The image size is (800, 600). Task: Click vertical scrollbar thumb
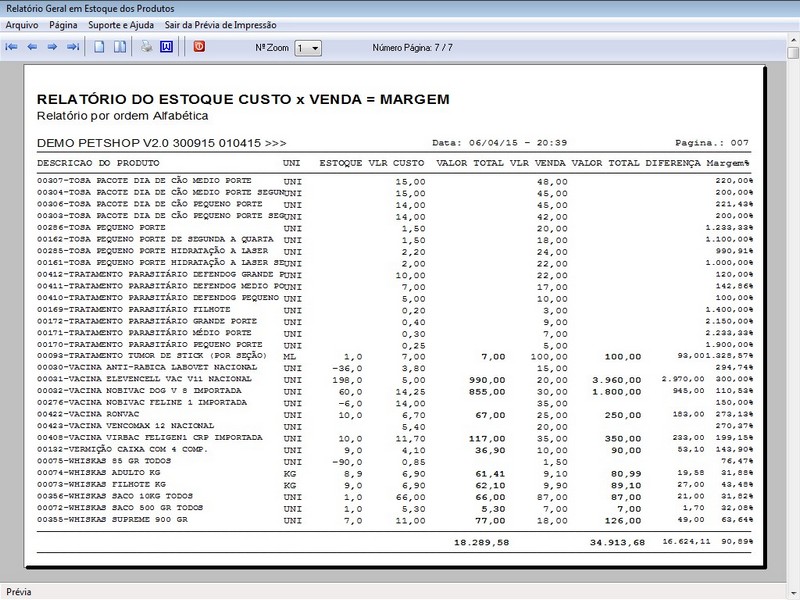[793, 53]
